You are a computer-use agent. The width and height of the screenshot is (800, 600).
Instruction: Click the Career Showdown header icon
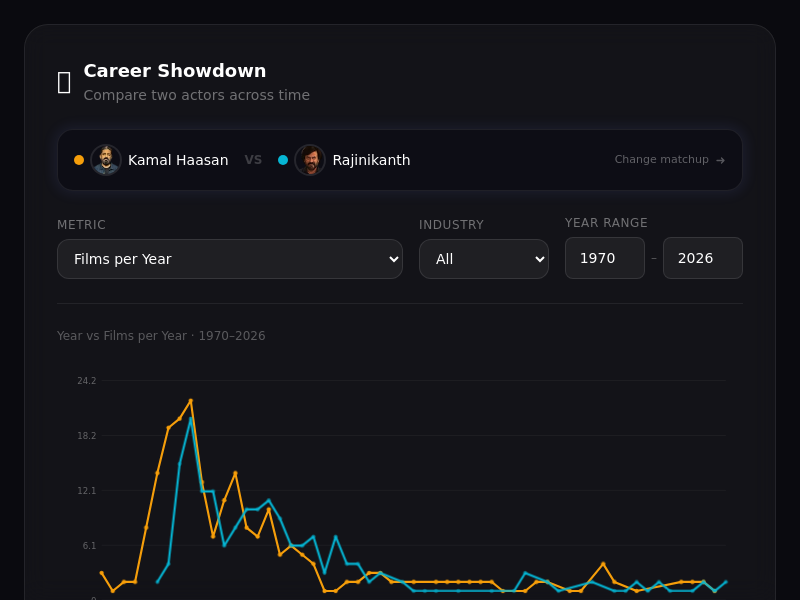[x=64, y=82]
